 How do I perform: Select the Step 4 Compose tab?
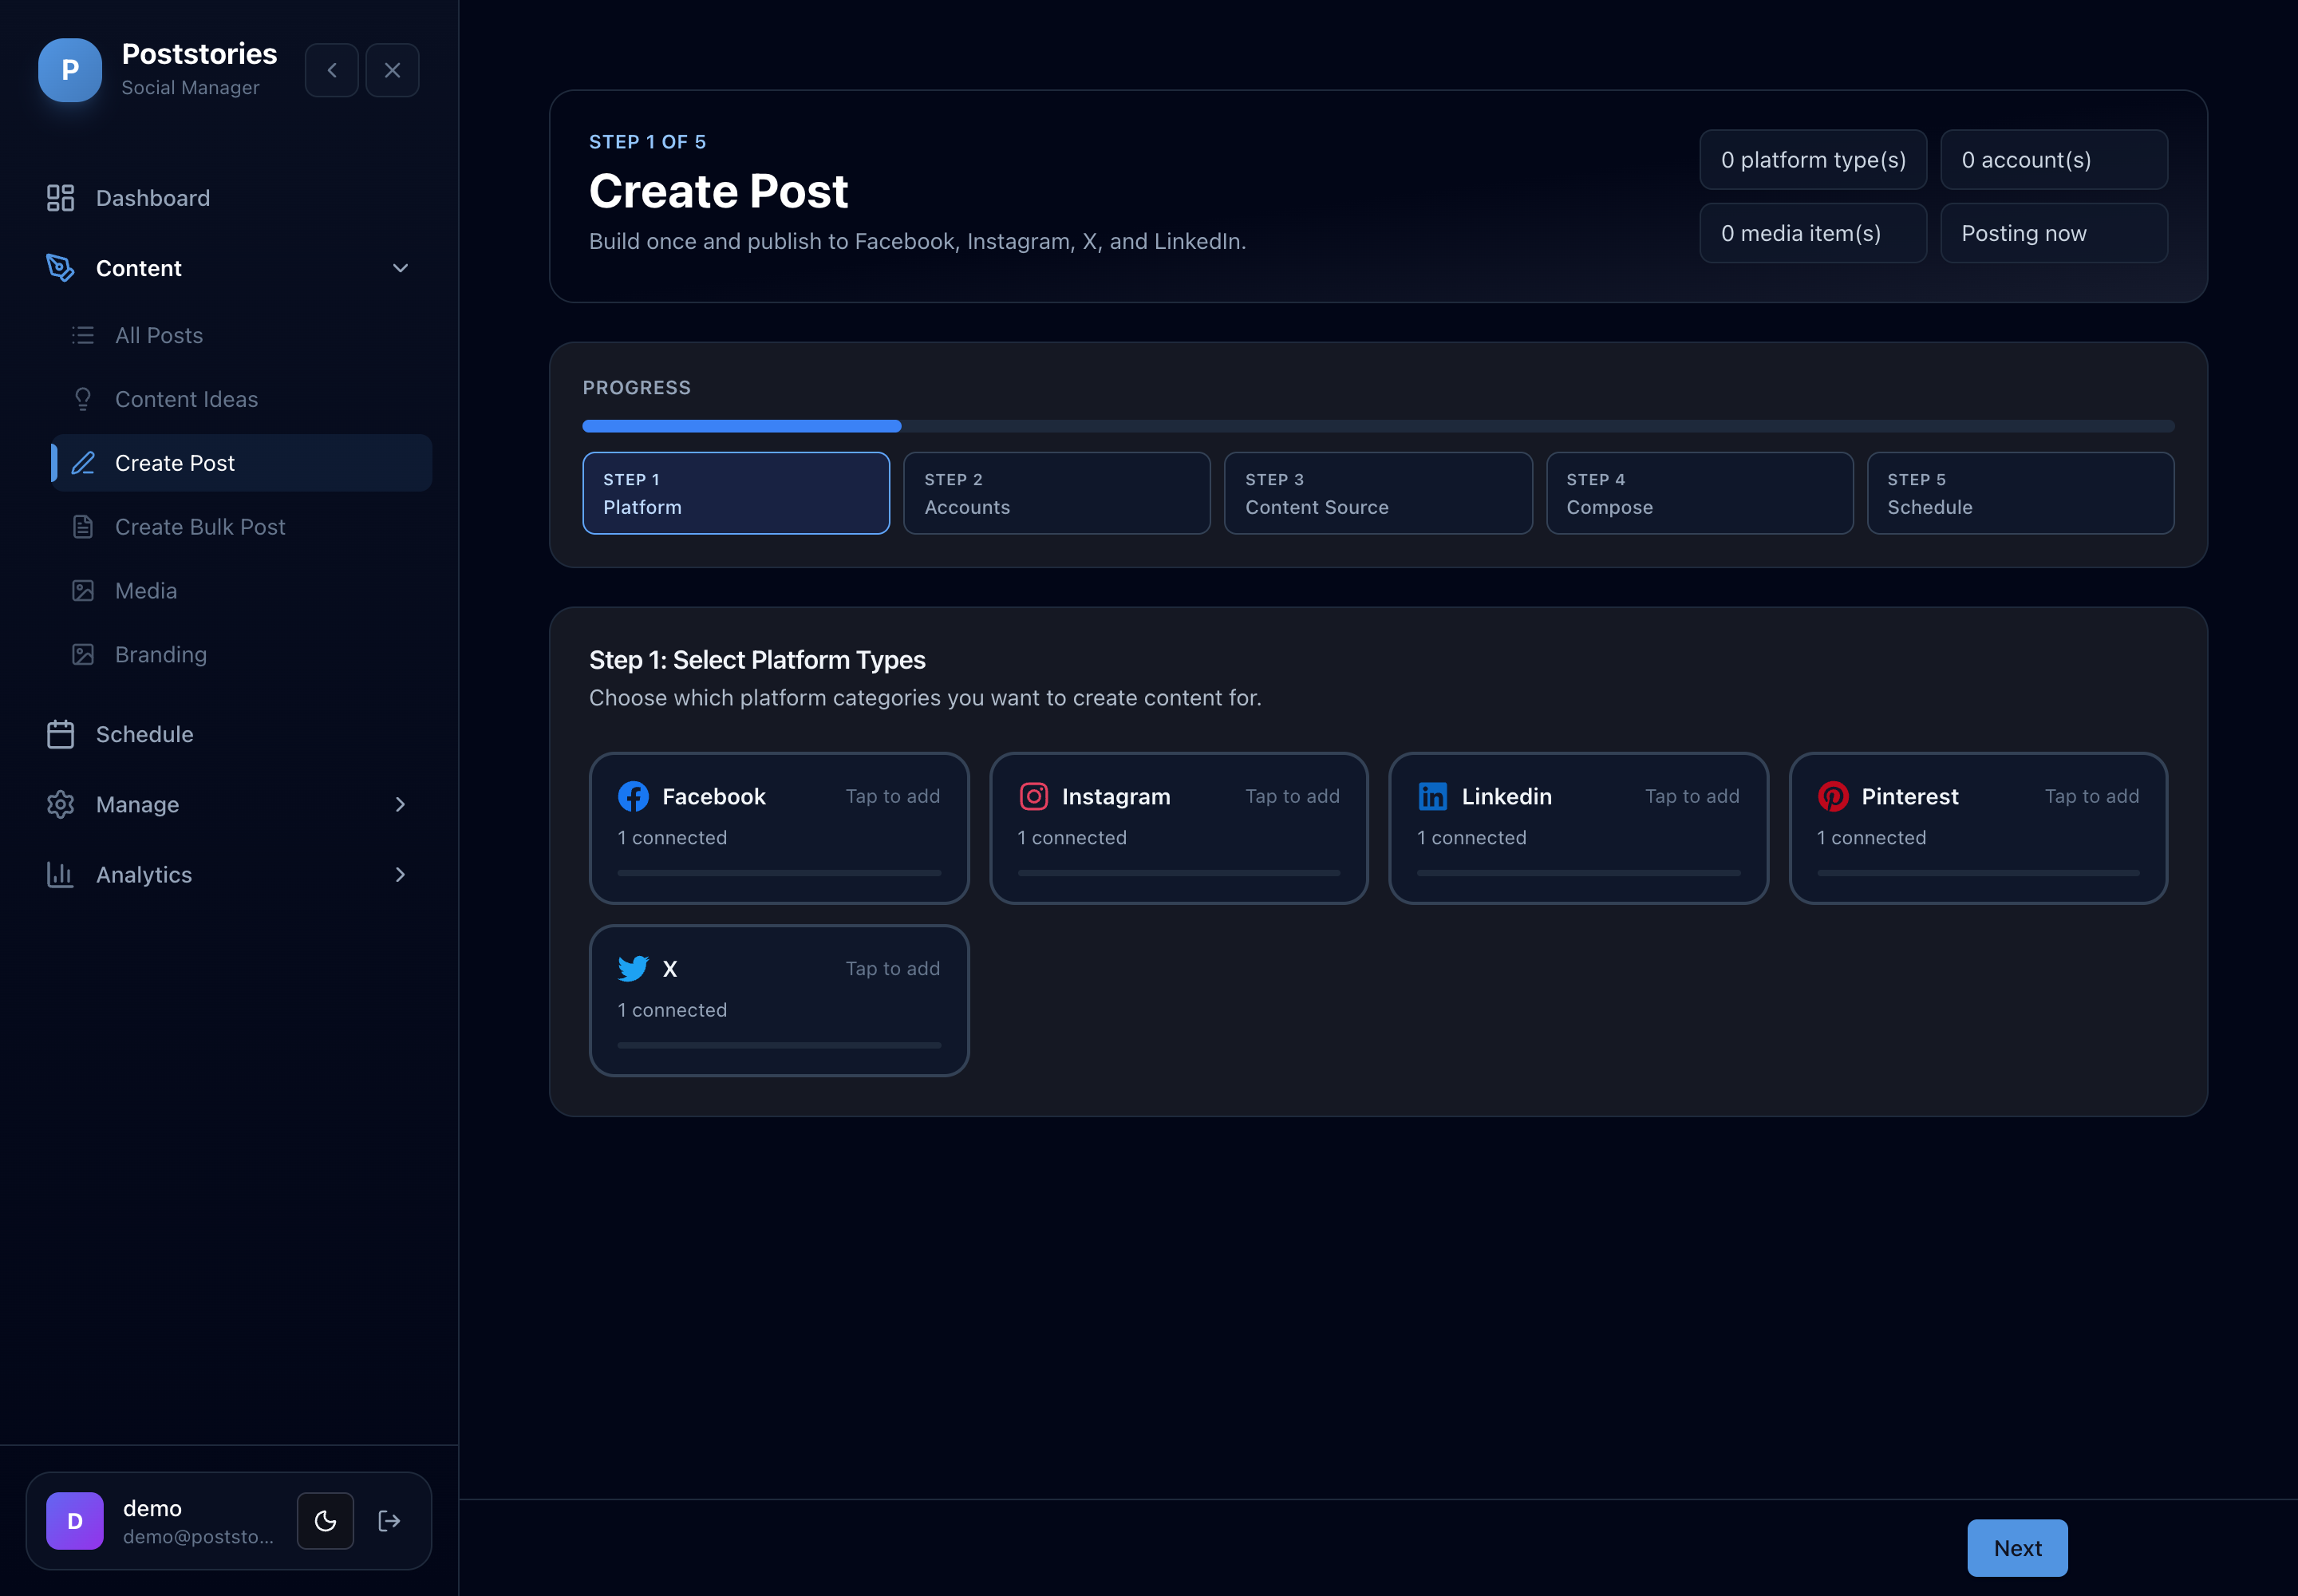point(1700,493)
